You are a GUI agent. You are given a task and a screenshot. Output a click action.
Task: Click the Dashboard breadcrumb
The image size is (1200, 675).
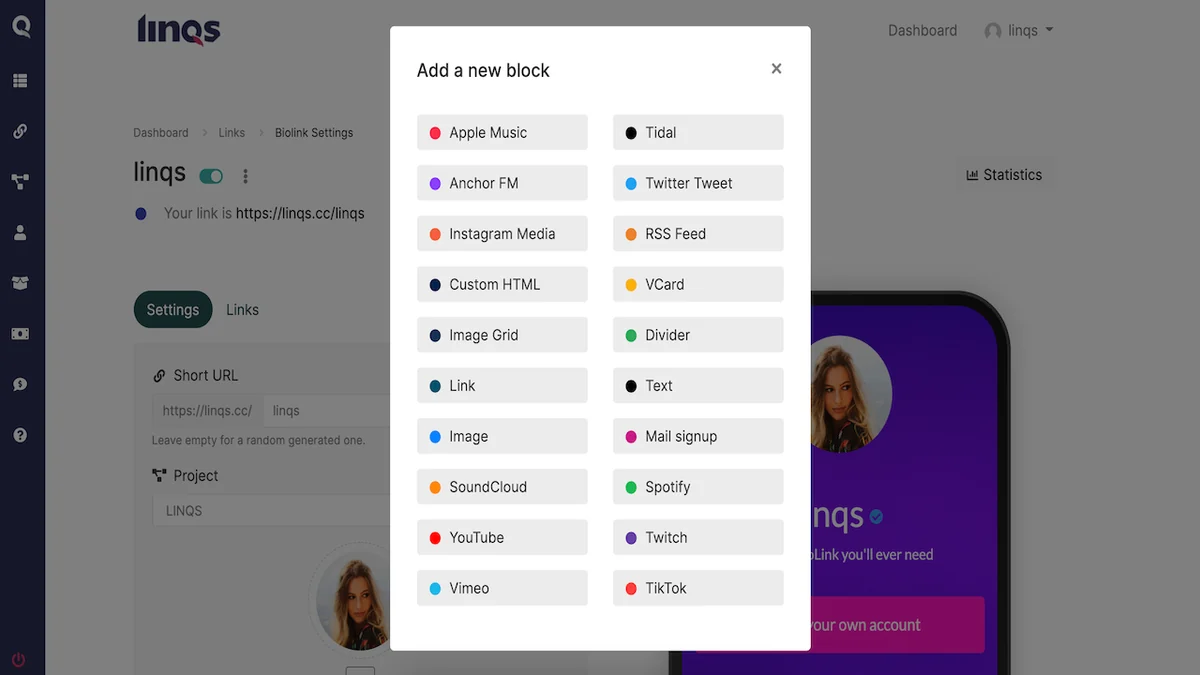pos(161,133)
